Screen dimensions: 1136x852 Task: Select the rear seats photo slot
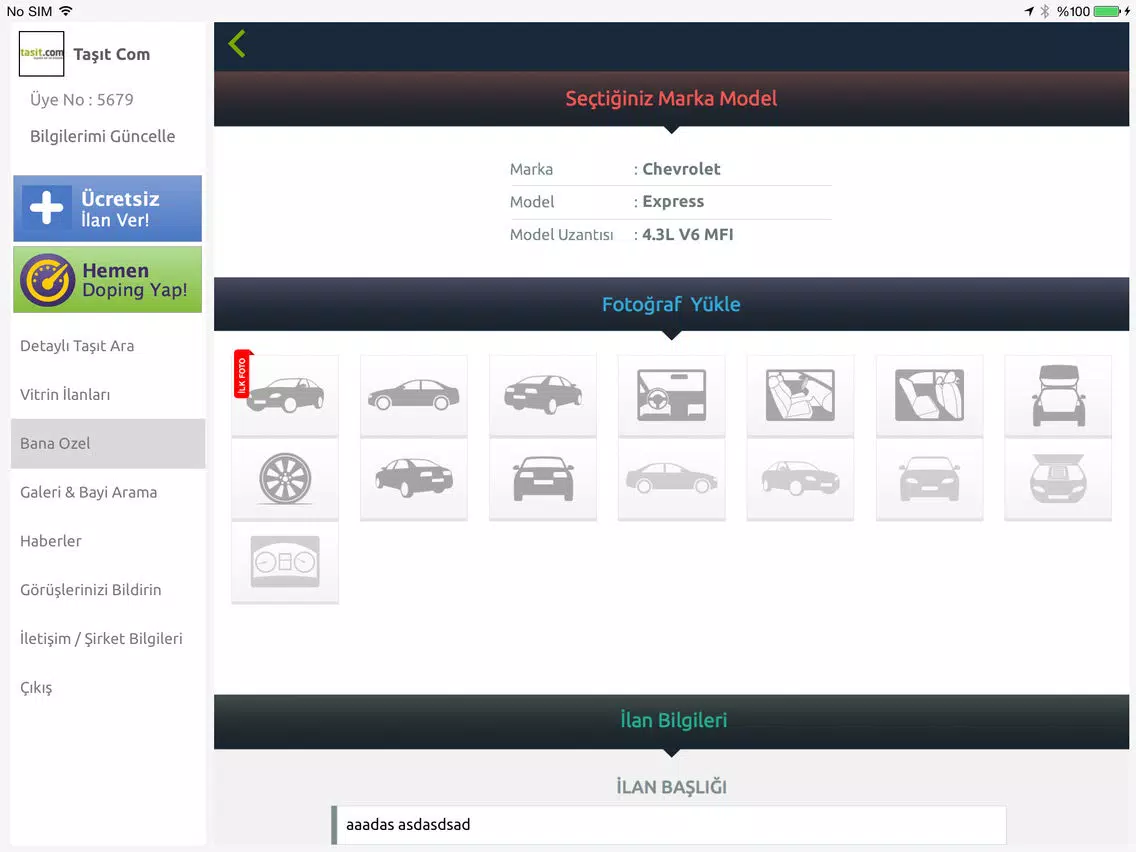pyautogui.click(x=930, y=395)
